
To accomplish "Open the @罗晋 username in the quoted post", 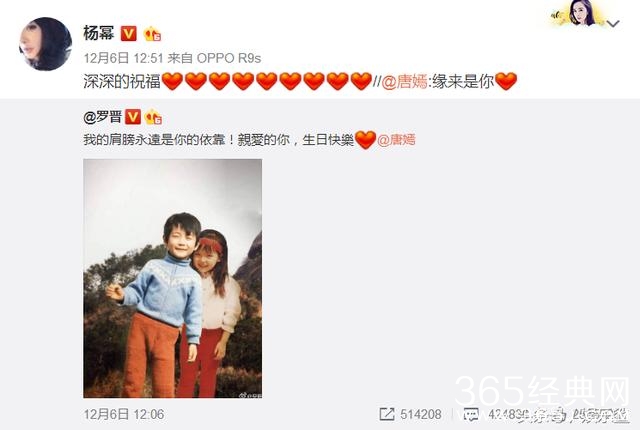I will pos(102,117).
